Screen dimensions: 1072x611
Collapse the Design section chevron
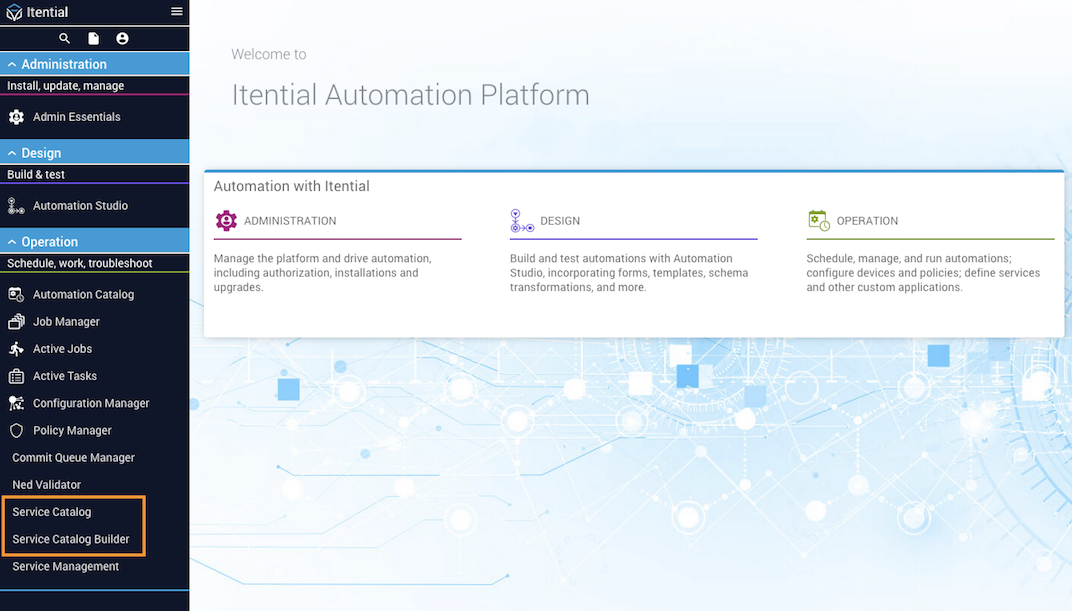pos(12,153)
